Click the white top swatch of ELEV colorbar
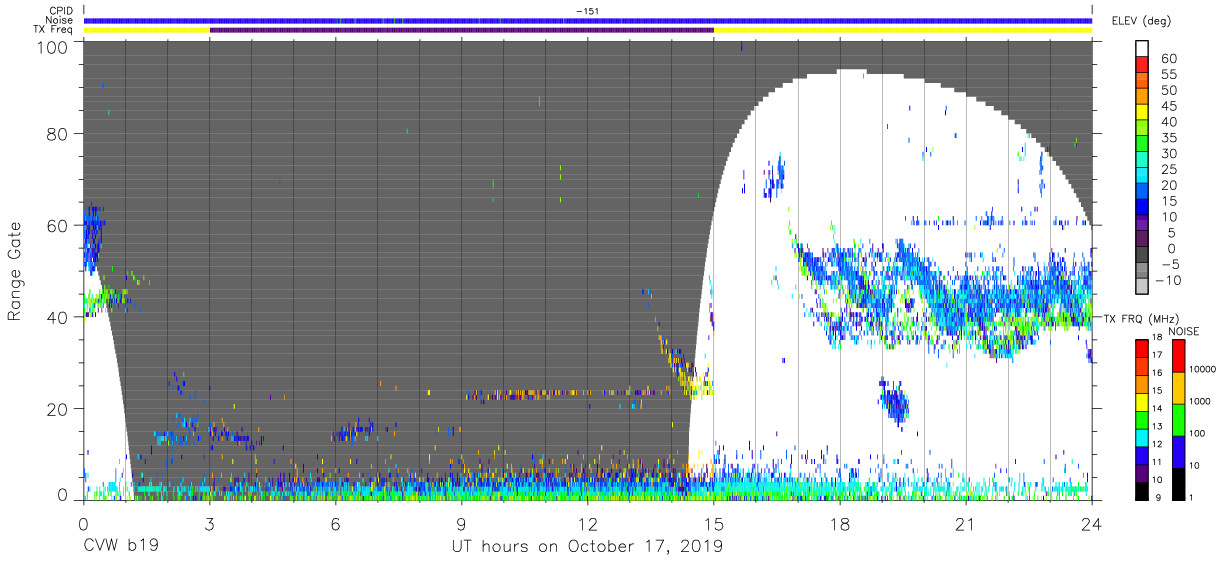This screenshot has width=1228, height=567. coord(1143,49)
